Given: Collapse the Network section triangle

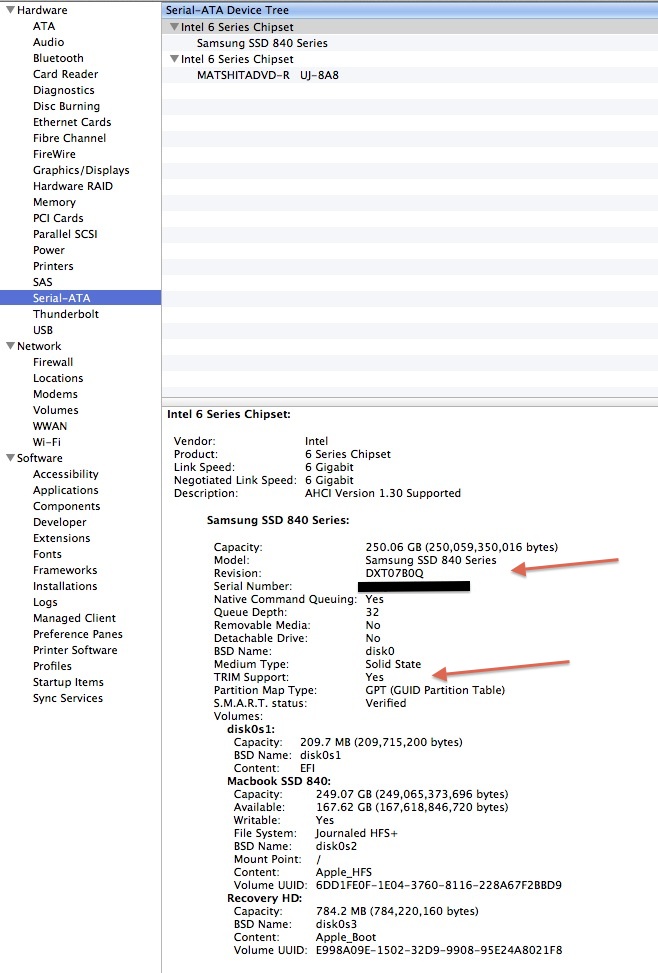Looking at the screenshot, I should click(x=10, y=346).
